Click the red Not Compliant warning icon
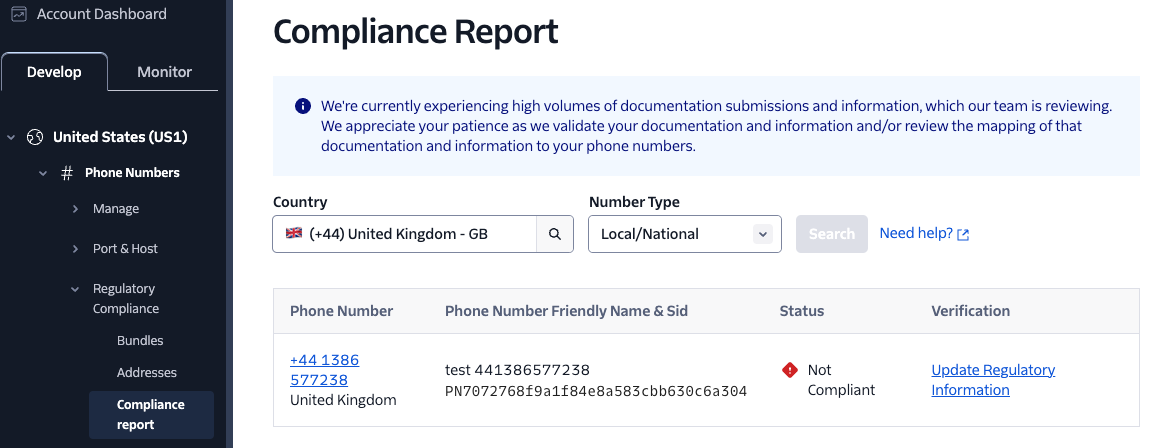Image resolution: width=1154 pixels, height=448 pixels. pos(790,369)
